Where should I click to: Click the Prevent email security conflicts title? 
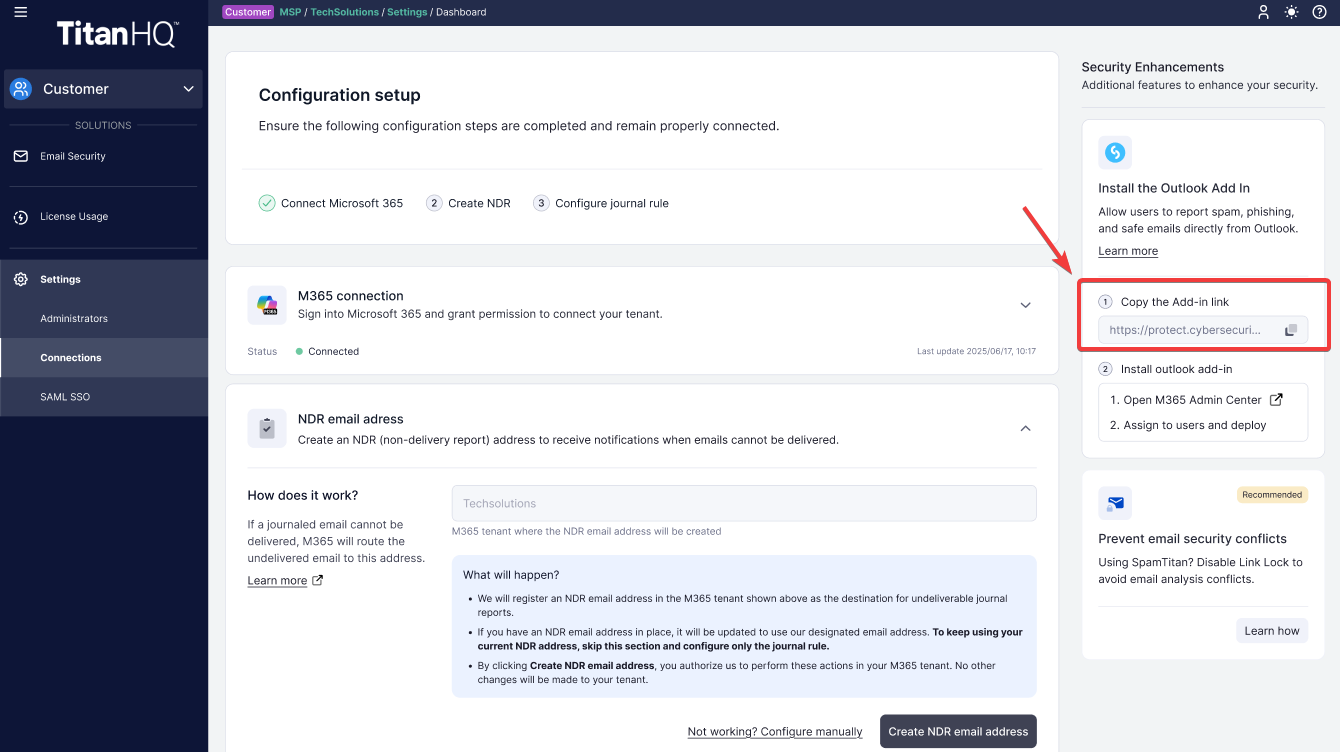[1193, 539]
